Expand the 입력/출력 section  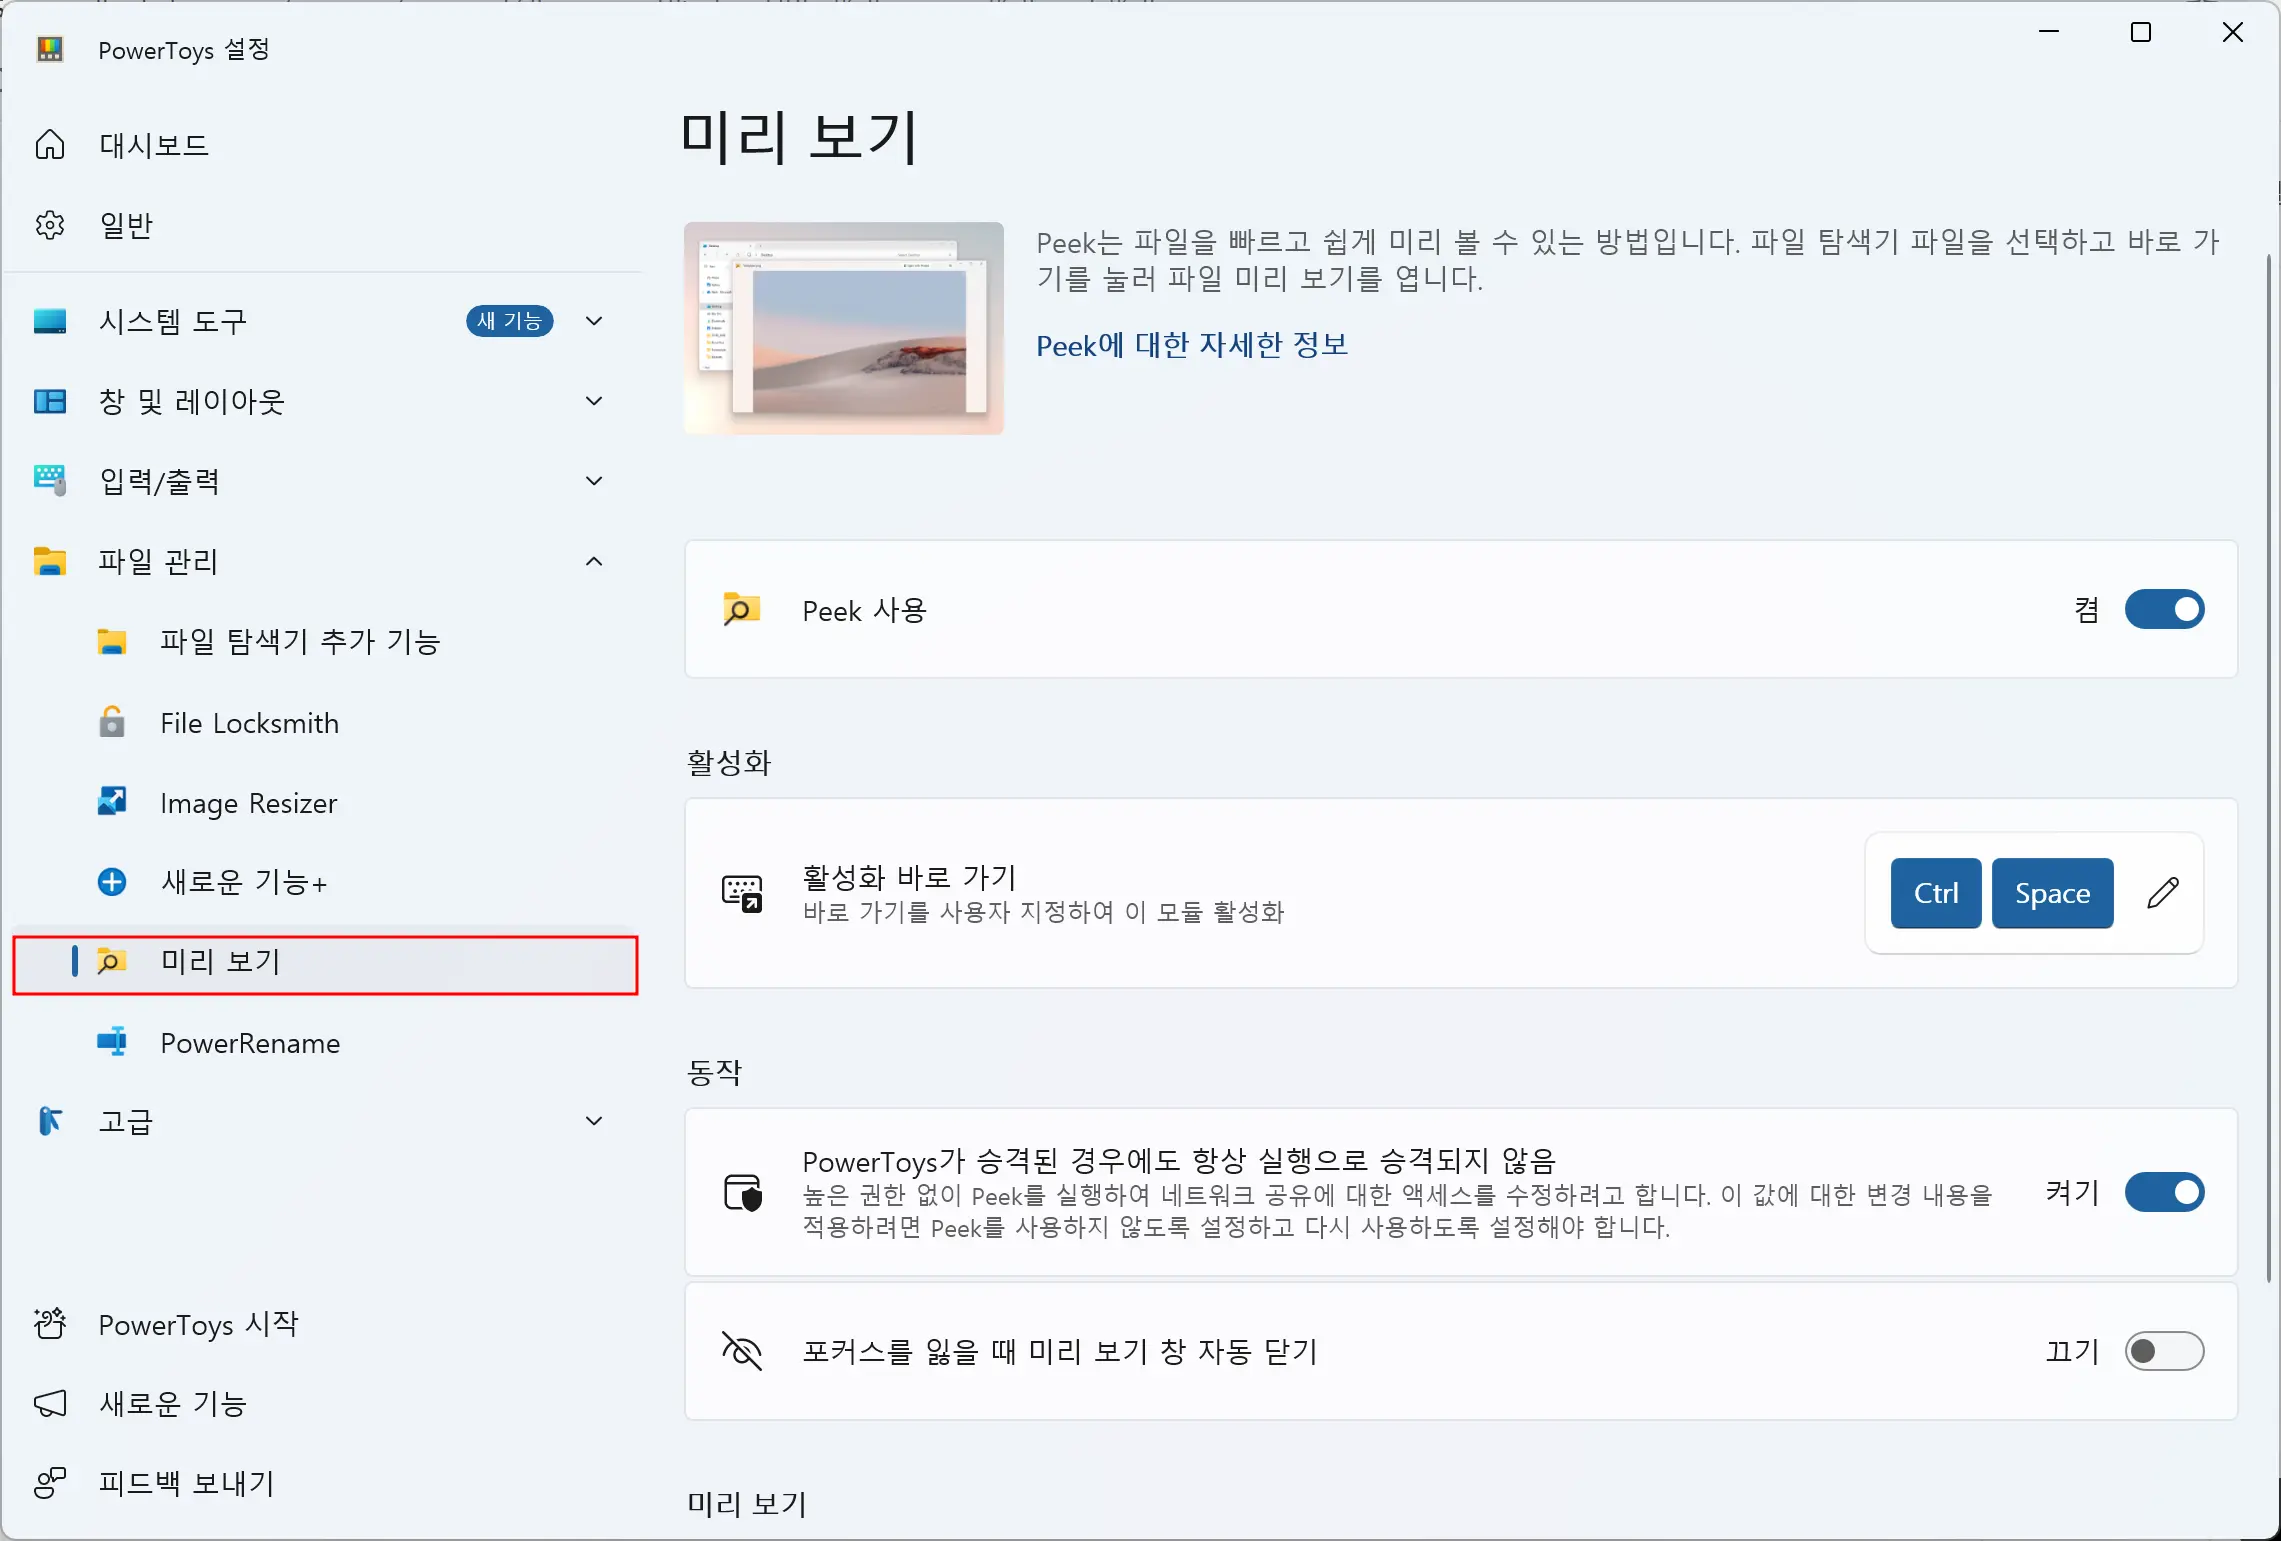pyautogui.click(x=593, y=481)
